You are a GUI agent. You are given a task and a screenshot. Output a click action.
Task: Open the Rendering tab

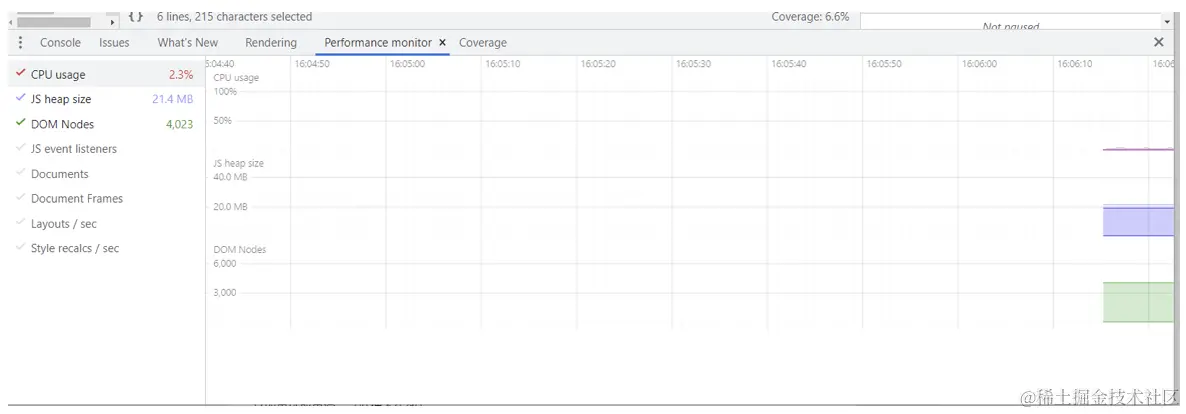271,42
